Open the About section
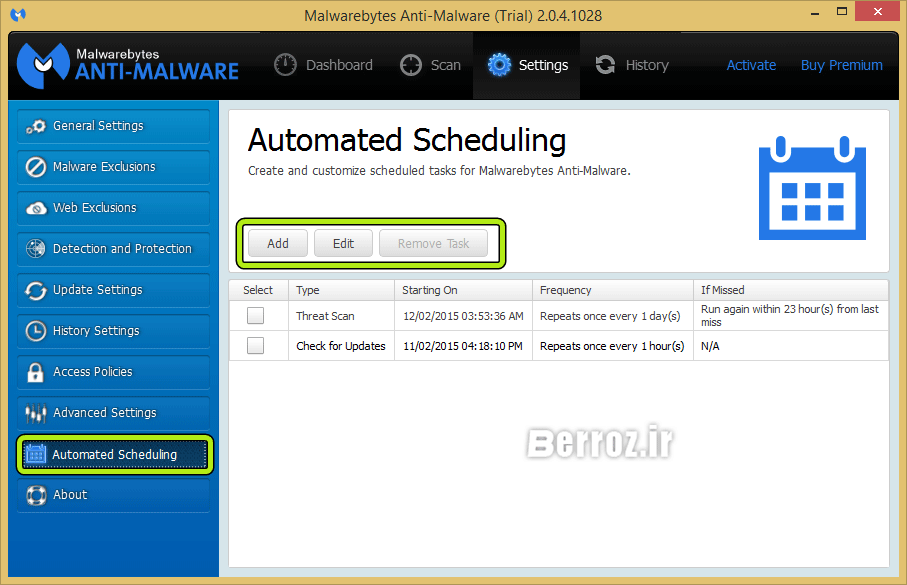Image resolution: width=907 pixels, height=585 pixels. coord(113,495)
